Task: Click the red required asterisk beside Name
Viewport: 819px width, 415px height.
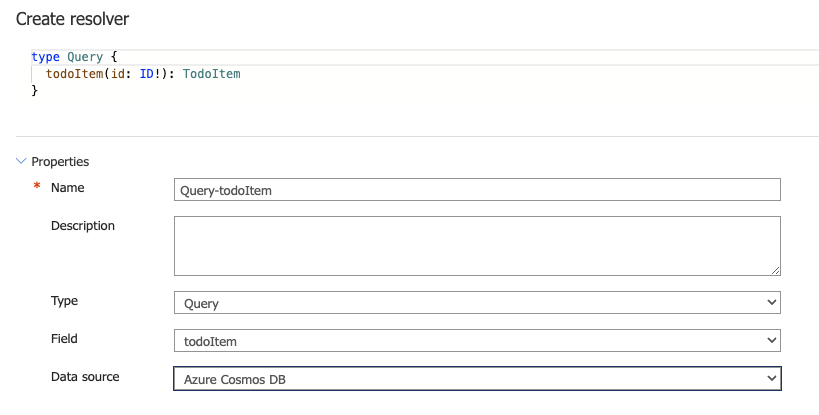Action: (37, 186)
